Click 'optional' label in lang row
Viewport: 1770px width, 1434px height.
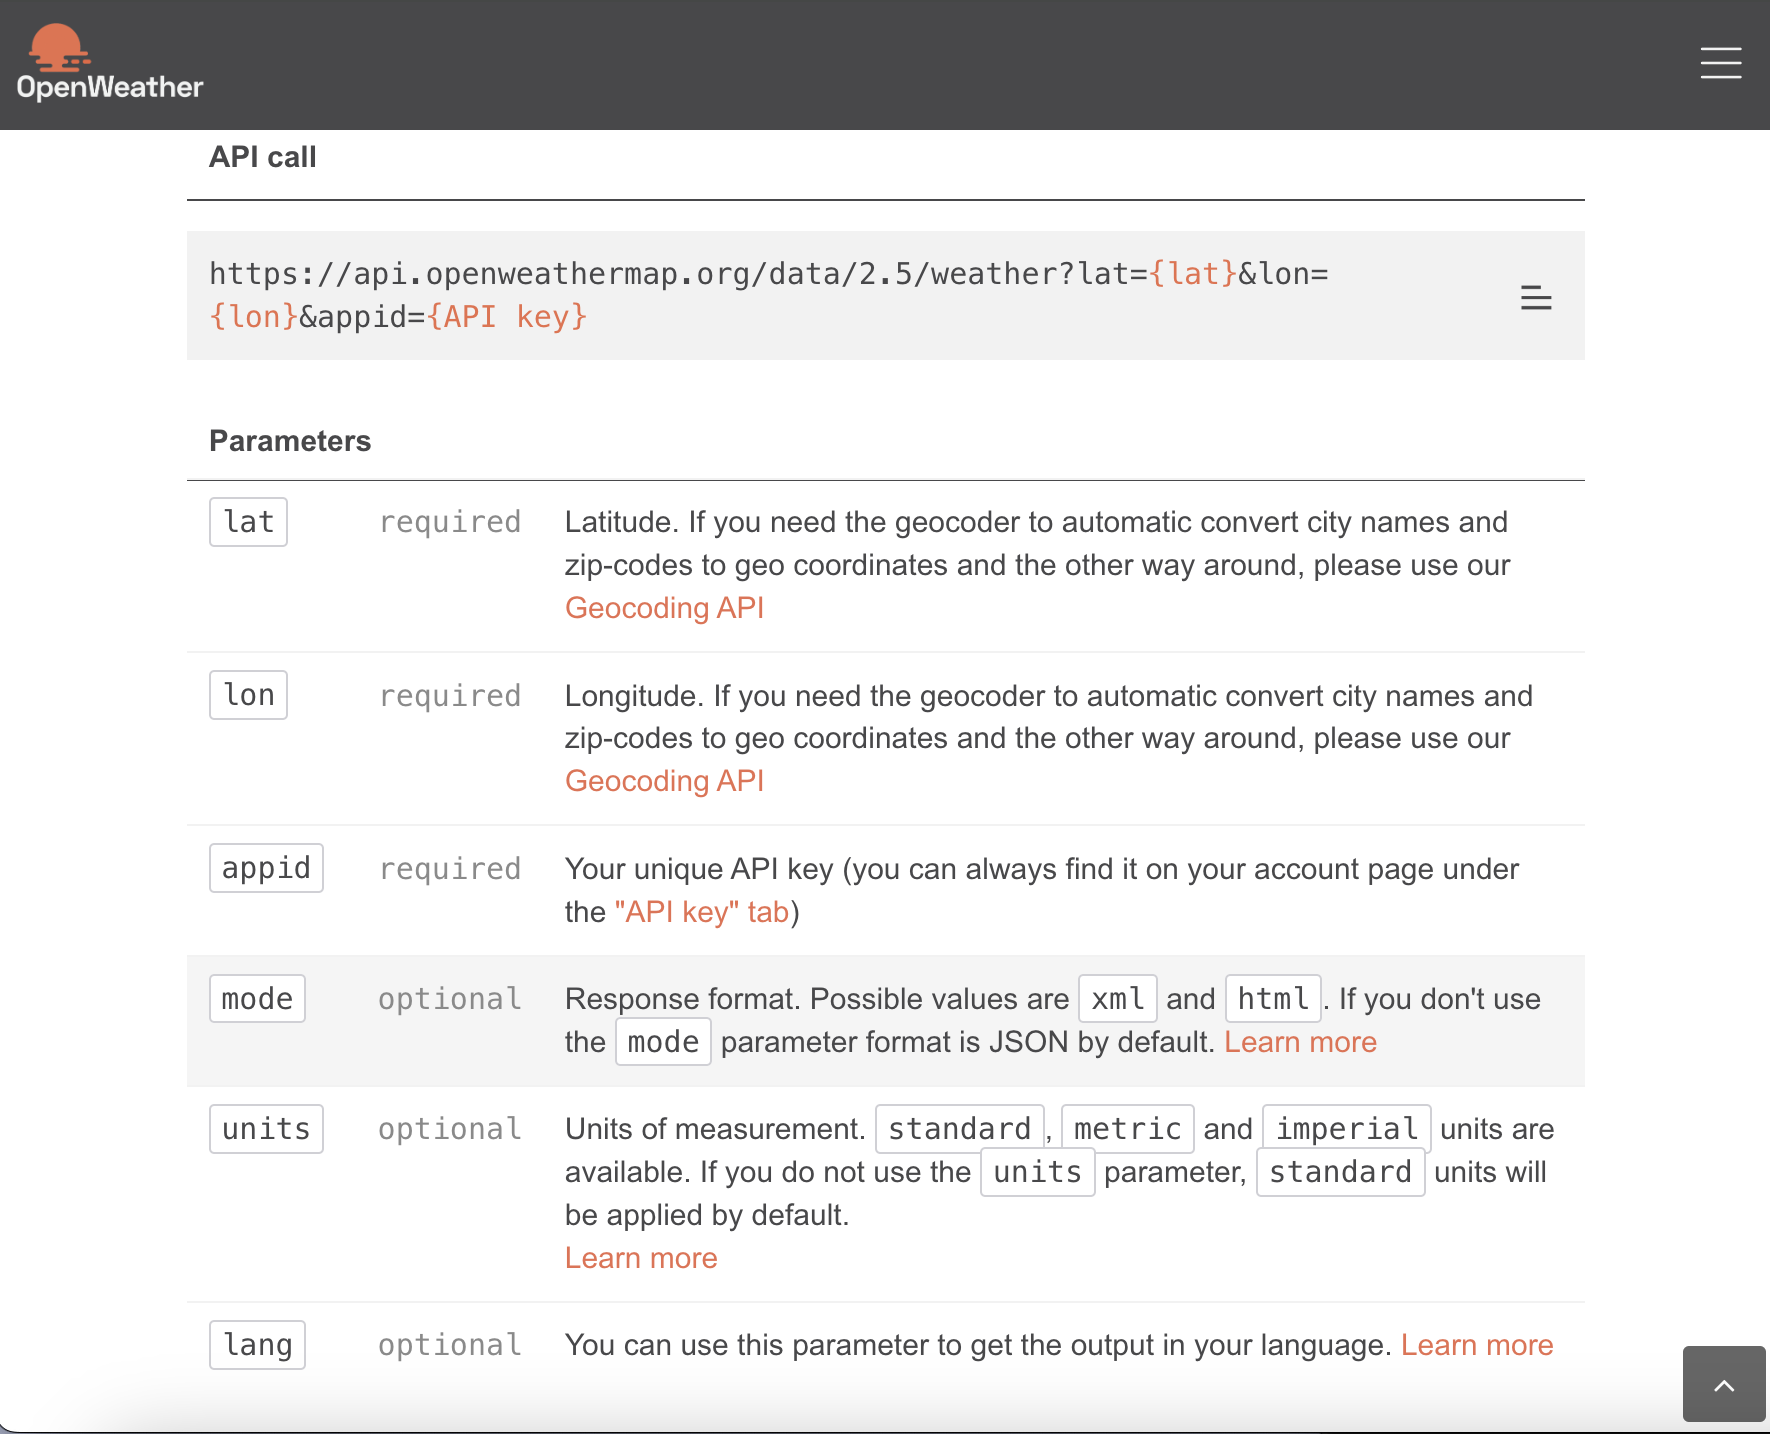tap(450, 1345)
